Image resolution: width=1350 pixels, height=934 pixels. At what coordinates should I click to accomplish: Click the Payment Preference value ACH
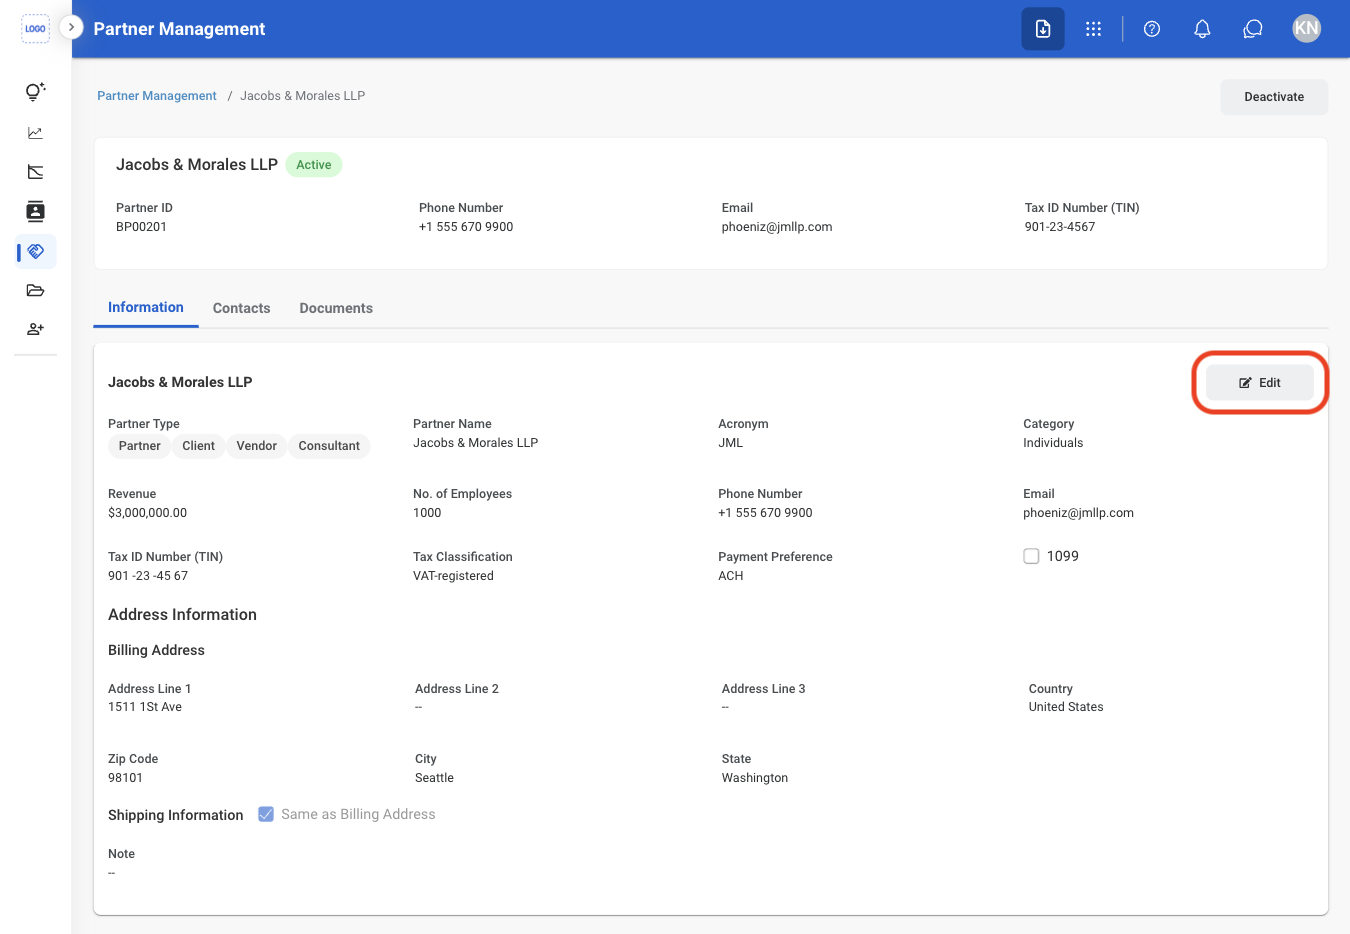(x=731, y=576)
